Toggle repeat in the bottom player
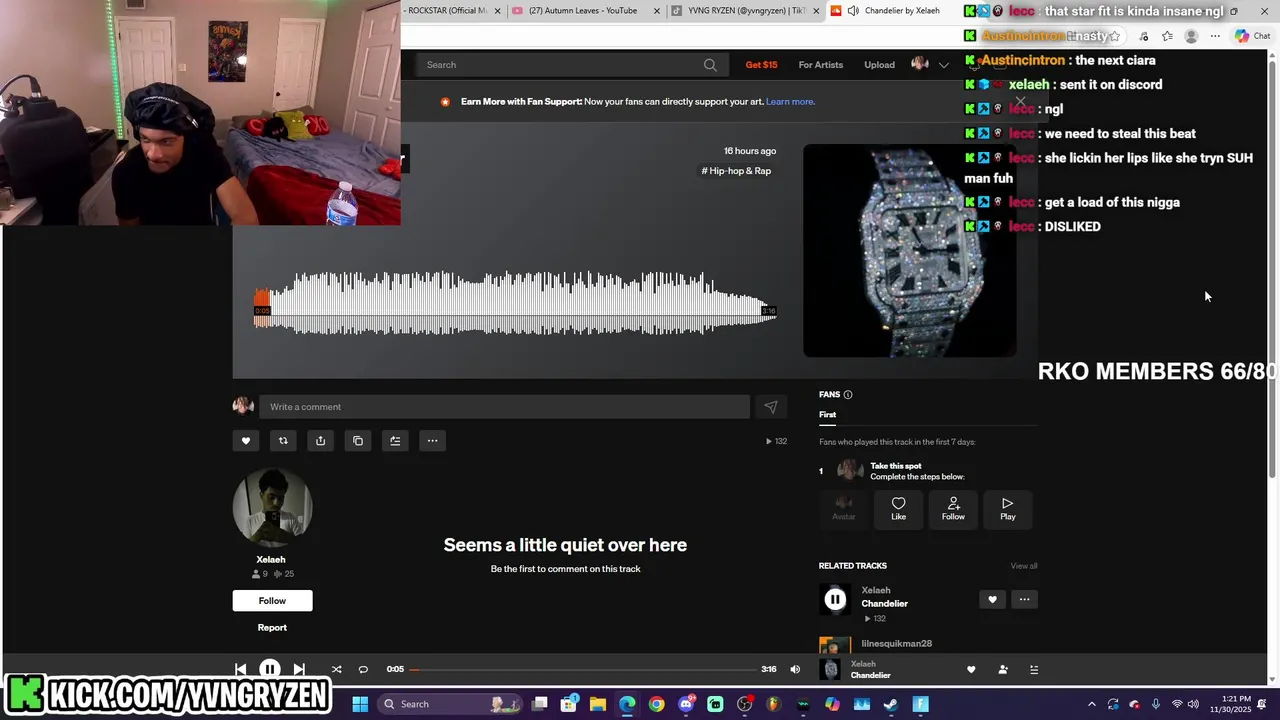This screenshot has width=1280, height=720. coord(363,669)
